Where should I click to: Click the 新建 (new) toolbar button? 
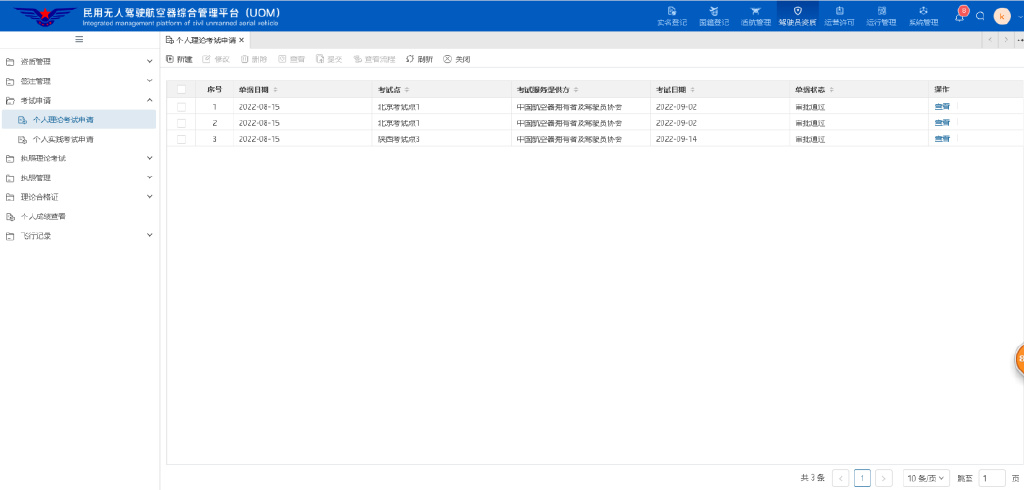180,59
